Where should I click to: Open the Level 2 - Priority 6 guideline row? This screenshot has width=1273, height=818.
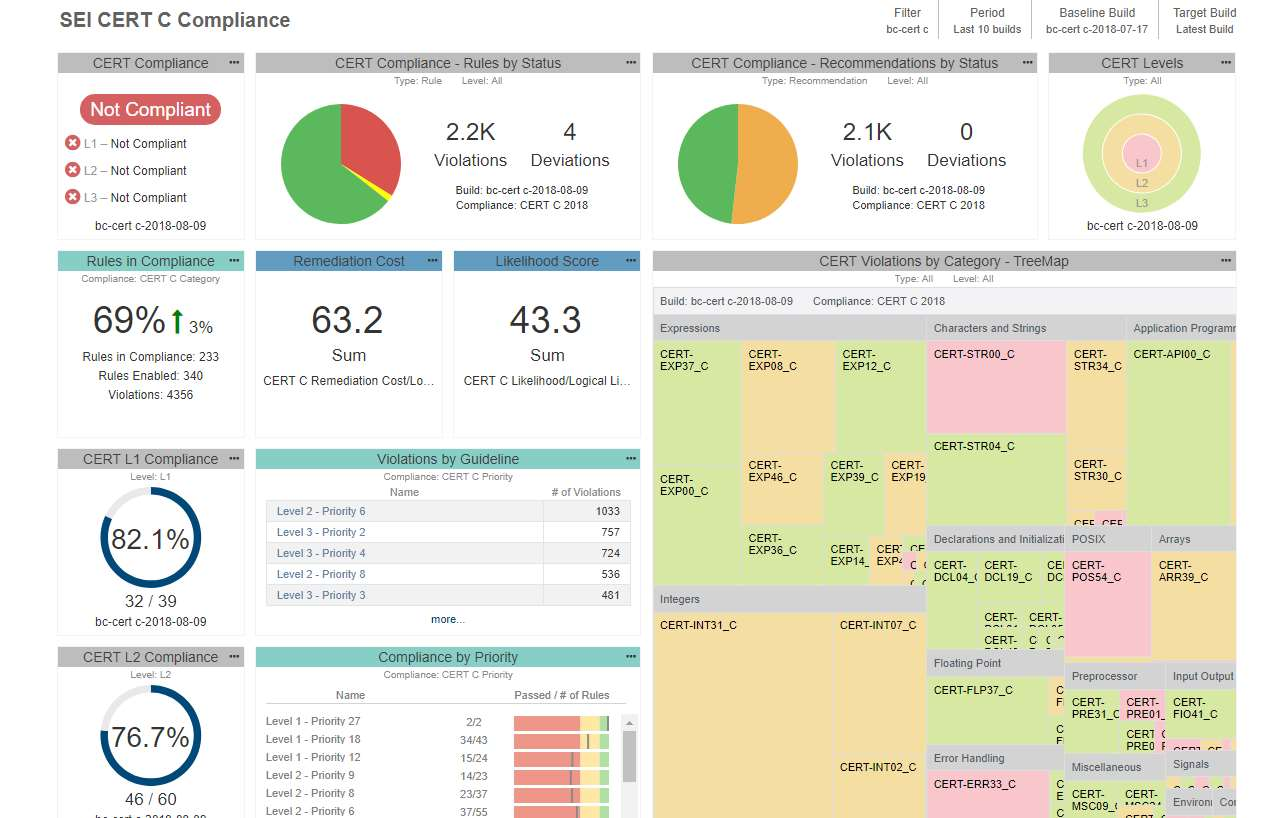tap(448, 511)
